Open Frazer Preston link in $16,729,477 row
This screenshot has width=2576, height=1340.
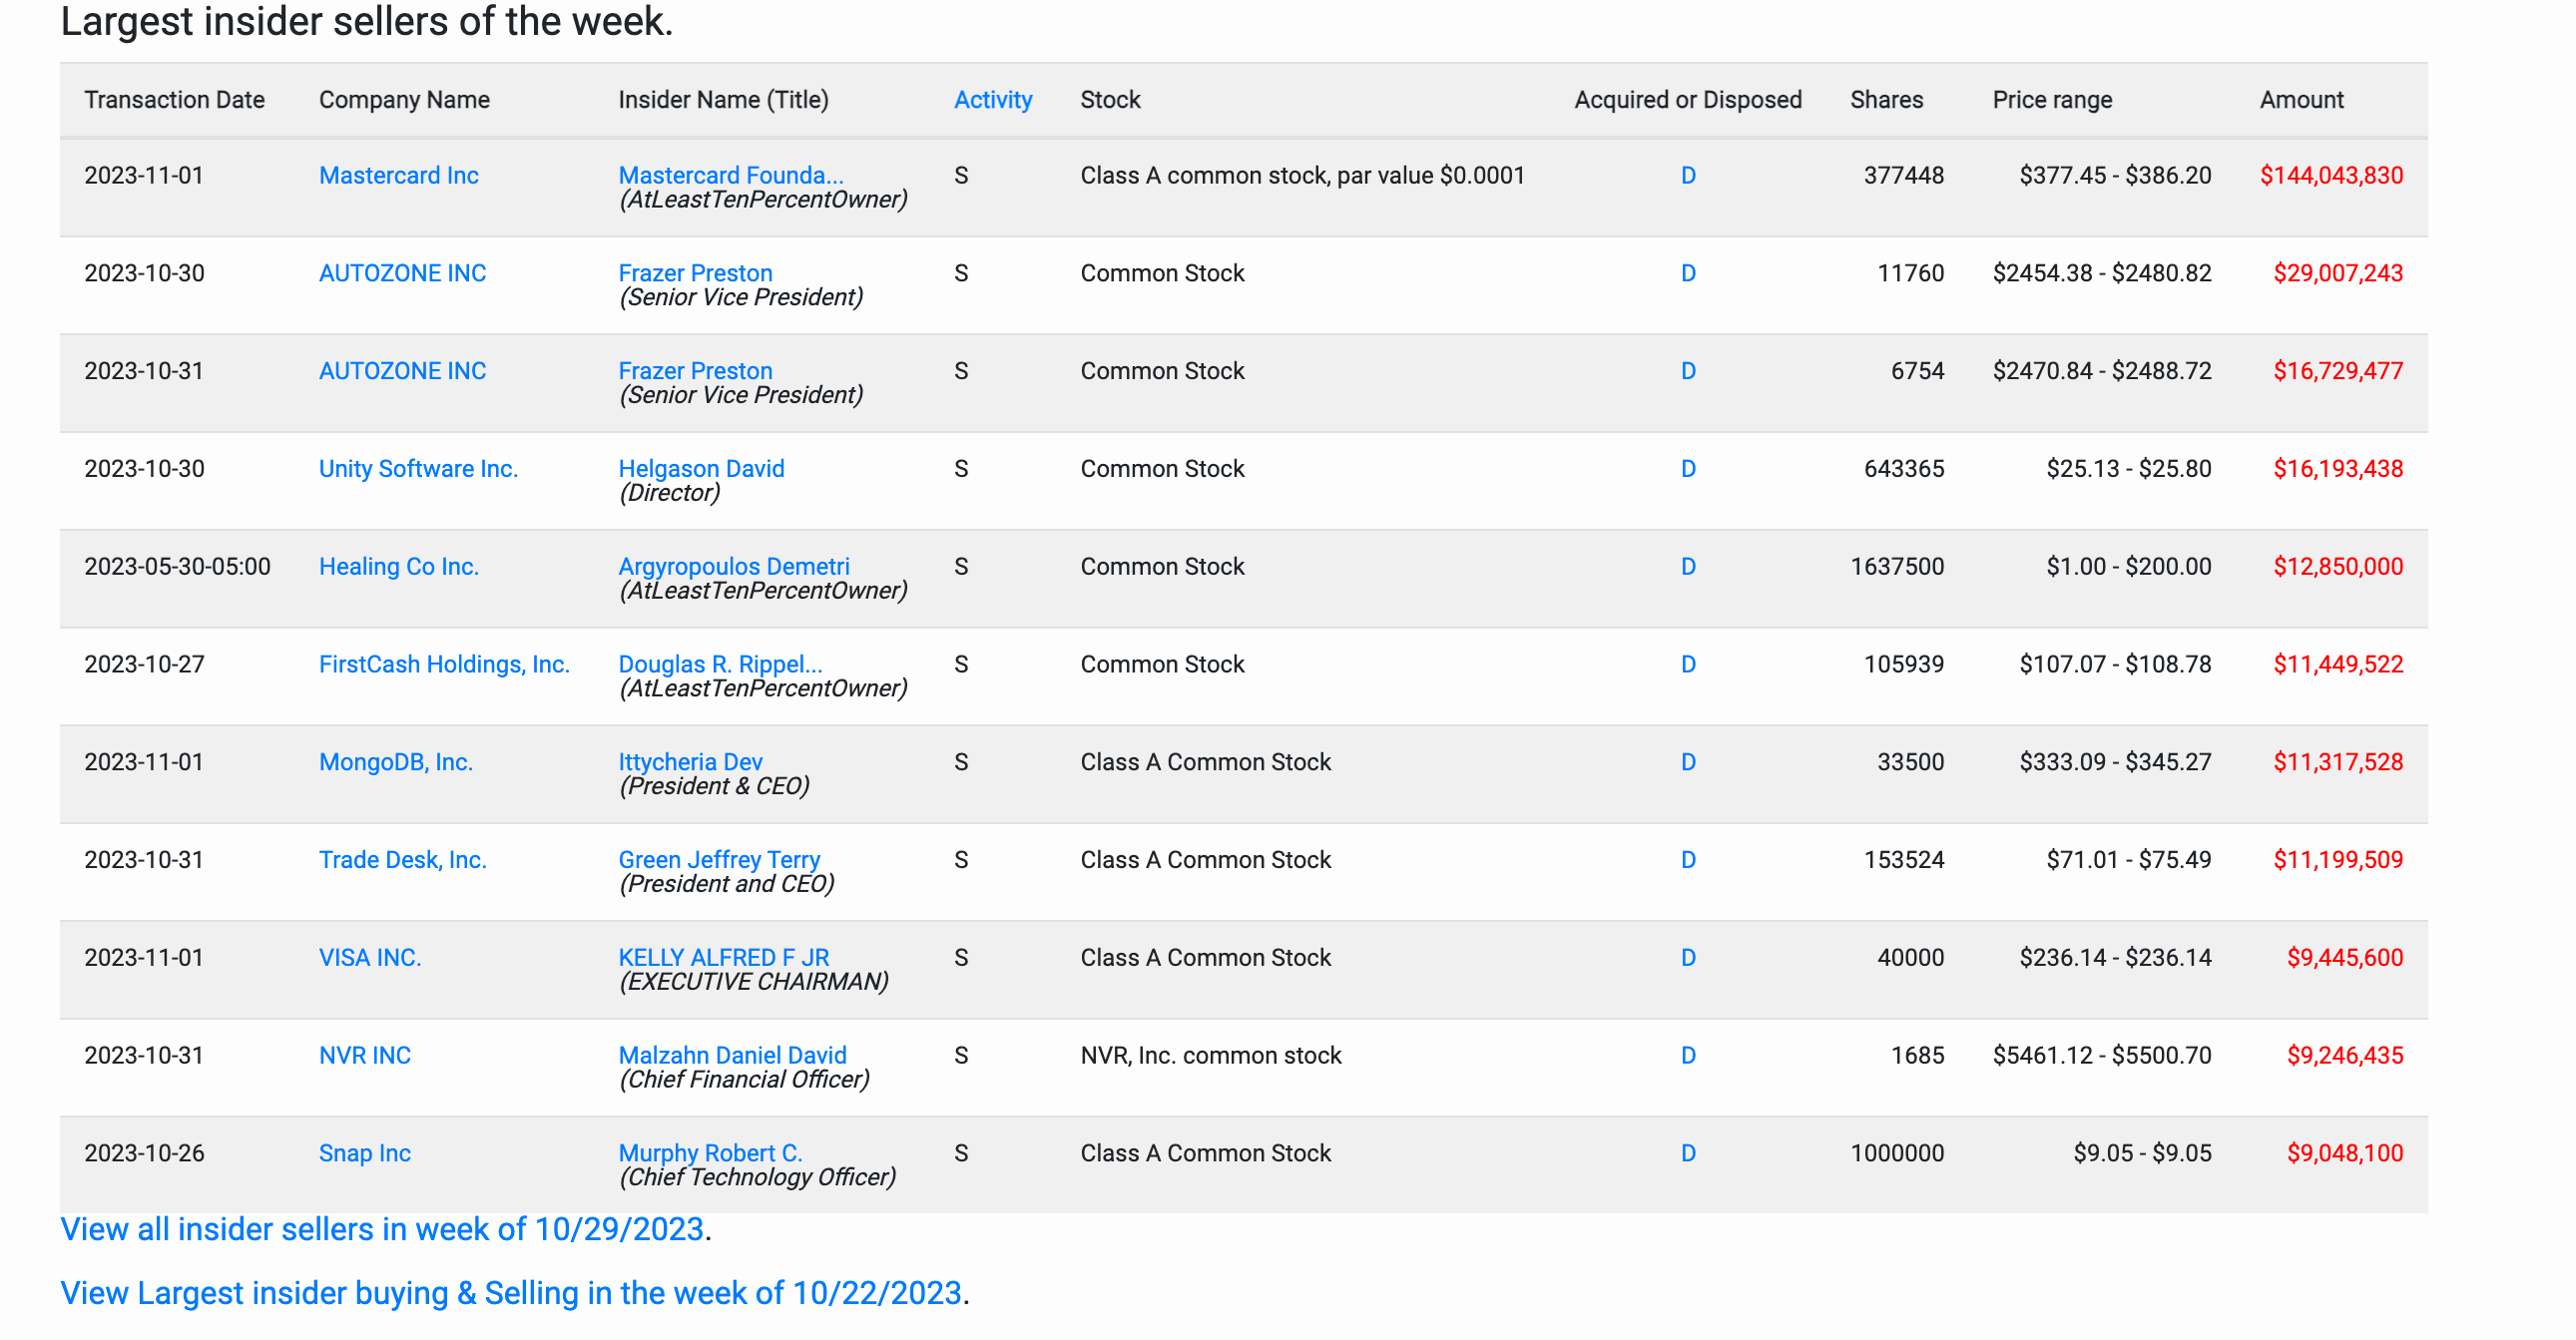pyautogui.click(x=695, y=371)
